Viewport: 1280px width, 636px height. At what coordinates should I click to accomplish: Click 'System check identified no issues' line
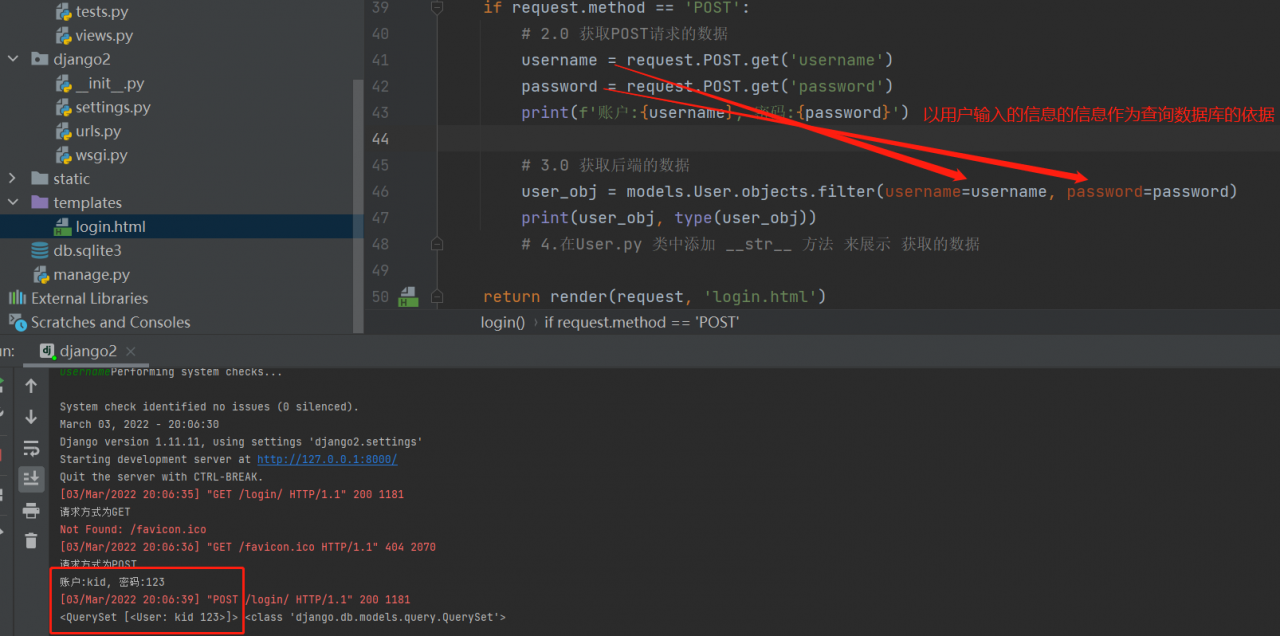[x=209, y=407]
